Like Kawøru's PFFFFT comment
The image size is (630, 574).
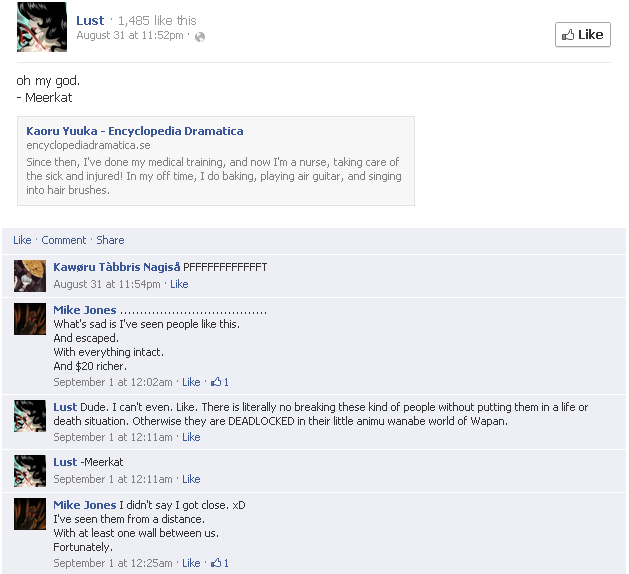tap(179, 284)
